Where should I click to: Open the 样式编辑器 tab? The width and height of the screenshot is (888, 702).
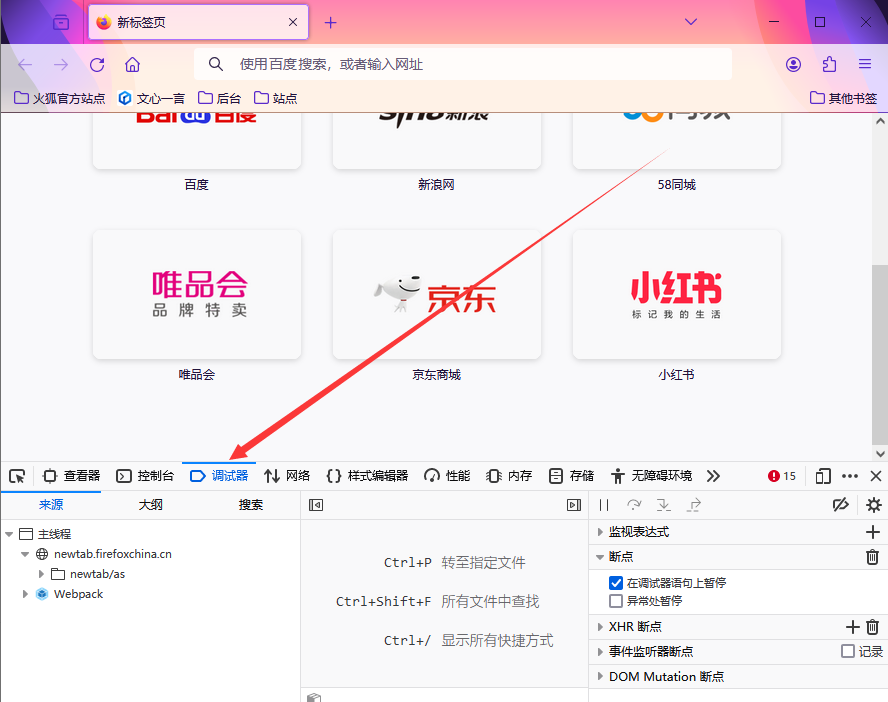click(x=368, y=476)
